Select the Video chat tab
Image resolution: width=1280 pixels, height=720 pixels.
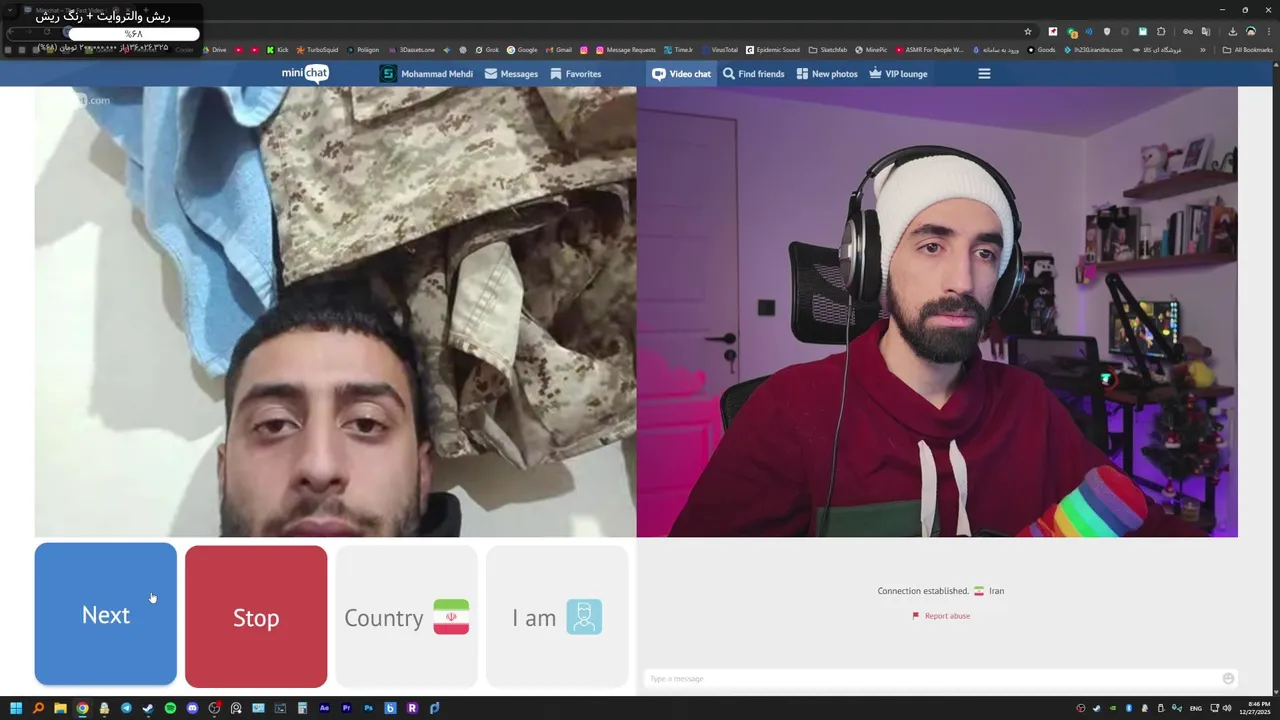[x=682, y=74]
